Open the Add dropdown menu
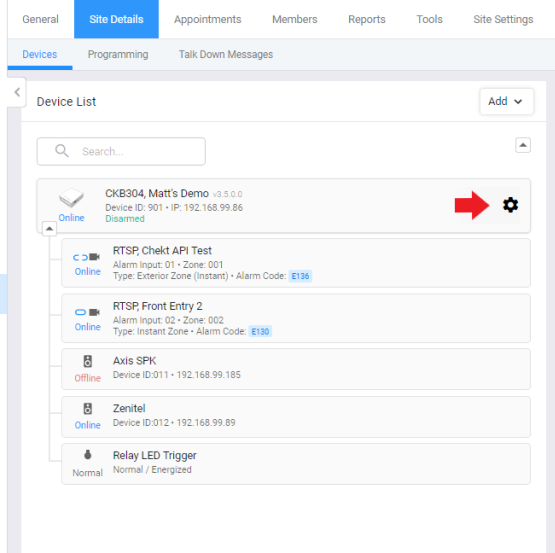Image resolution: width=555 pixels, height=553 pixels. (x=506, y=102)
